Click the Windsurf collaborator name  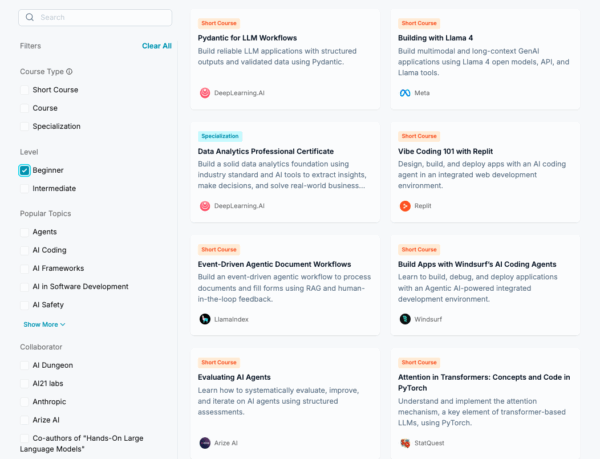428,319
